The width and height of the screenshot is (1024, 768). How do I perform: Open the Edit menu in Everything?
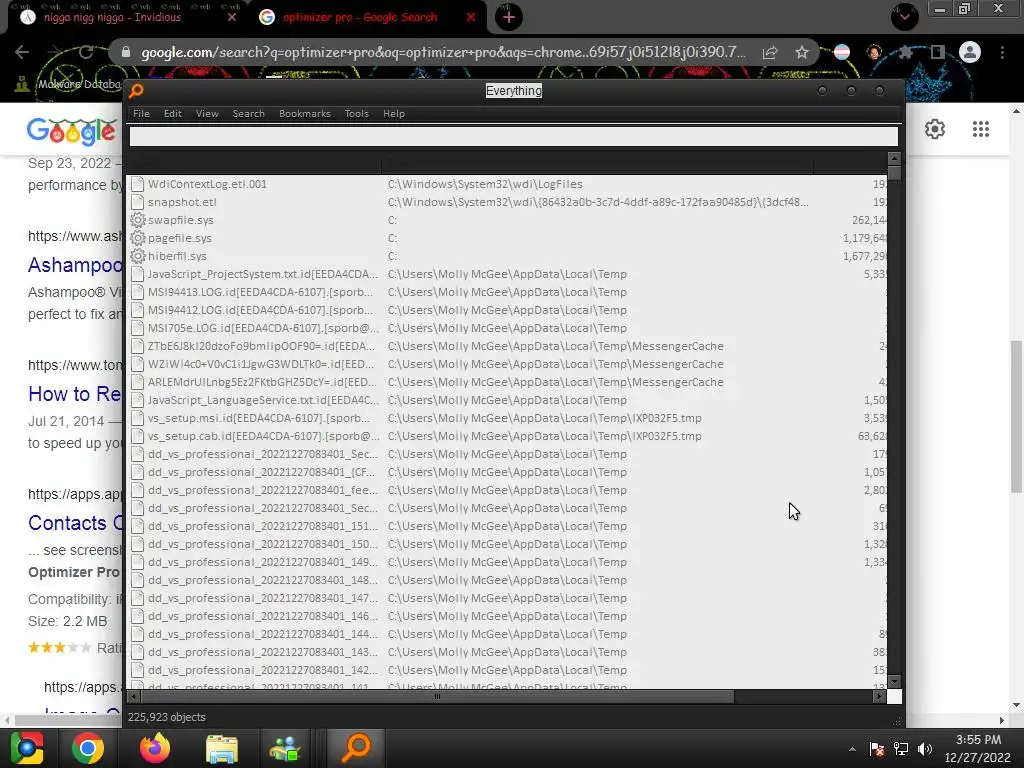[172, 114]
